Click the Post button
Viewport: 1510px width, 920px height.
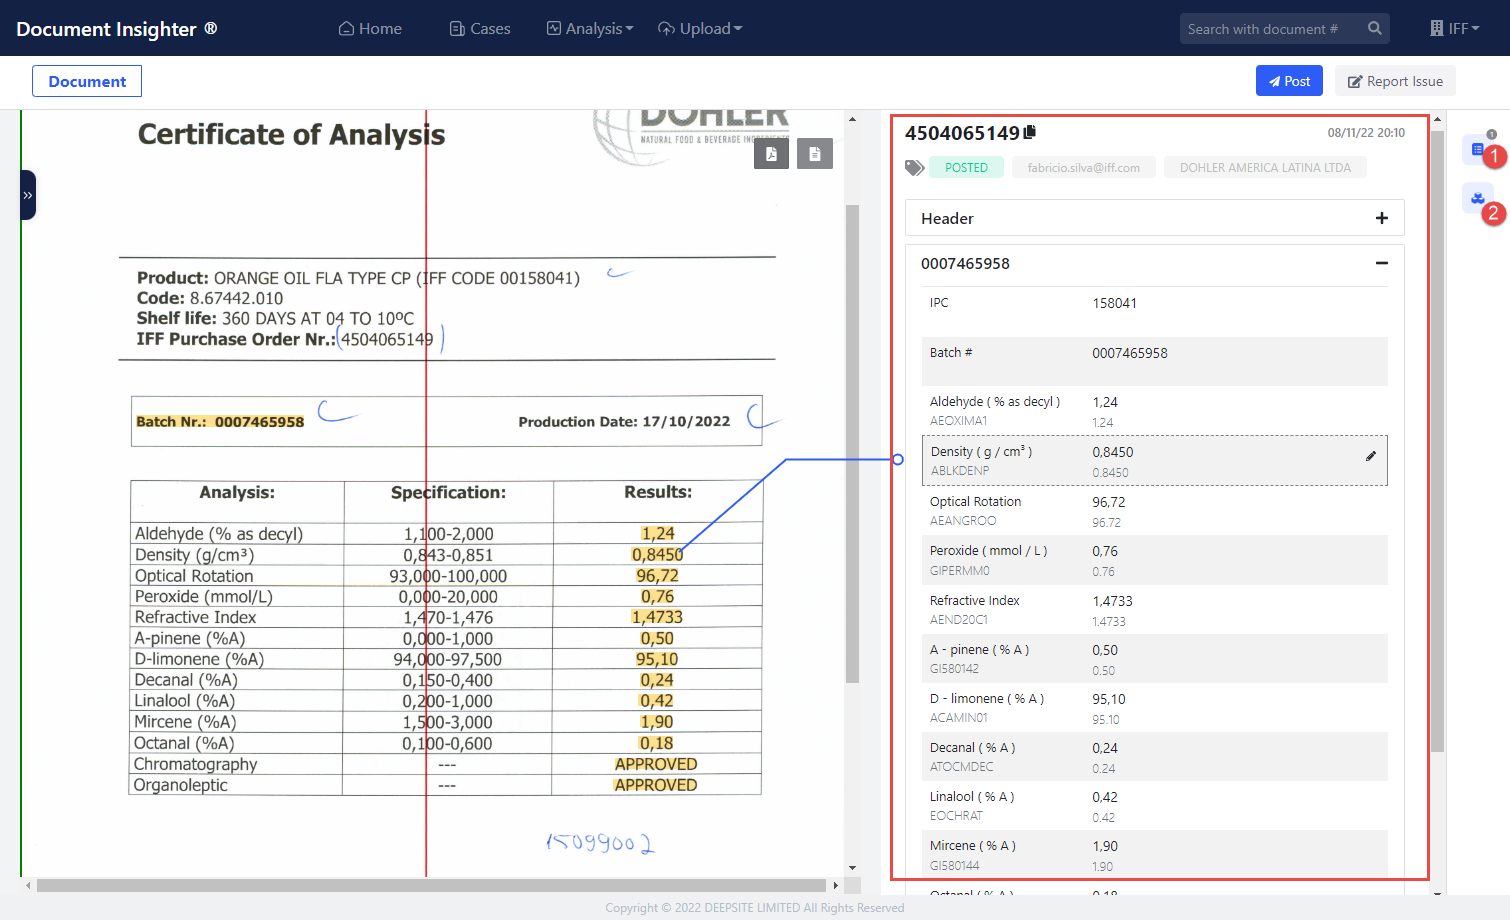coord(1289,81)
